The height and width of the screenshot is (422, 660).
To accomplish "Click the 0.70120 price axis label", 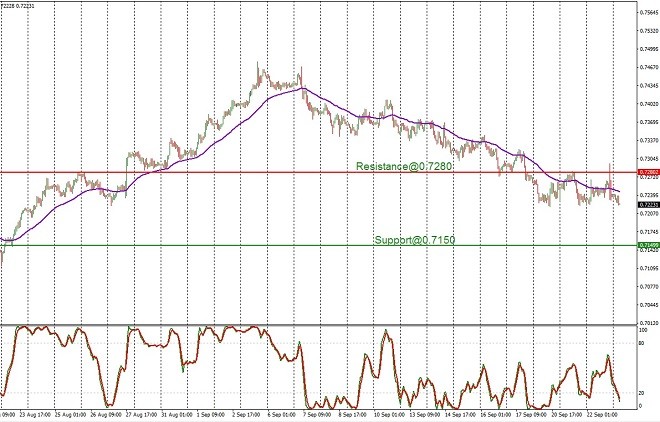I will (x=649, y=323).
